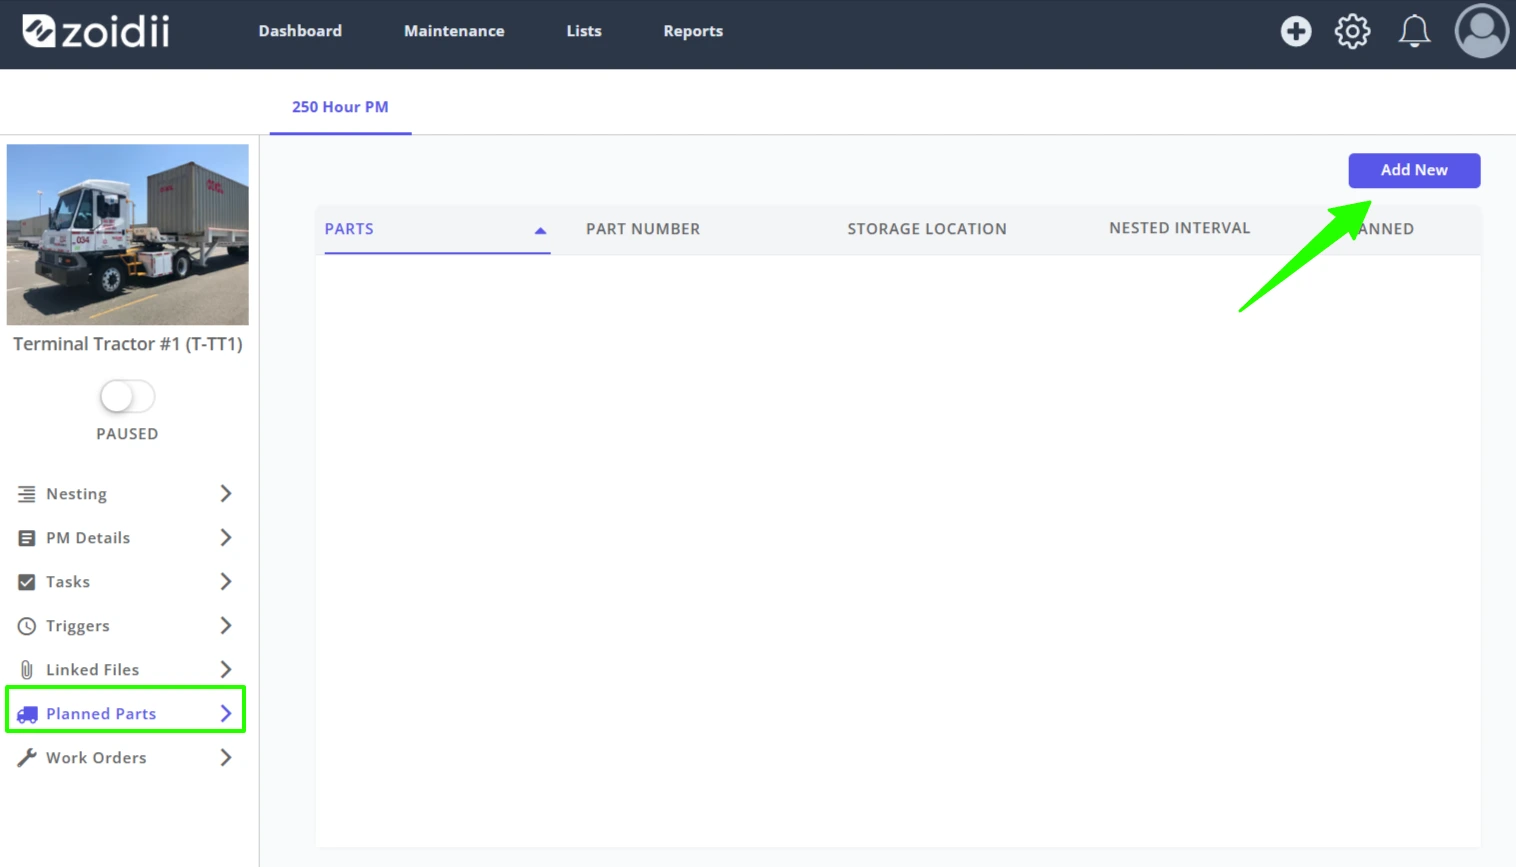Click the Add New button
The image size is (1516, 867).
(1414, 170)
